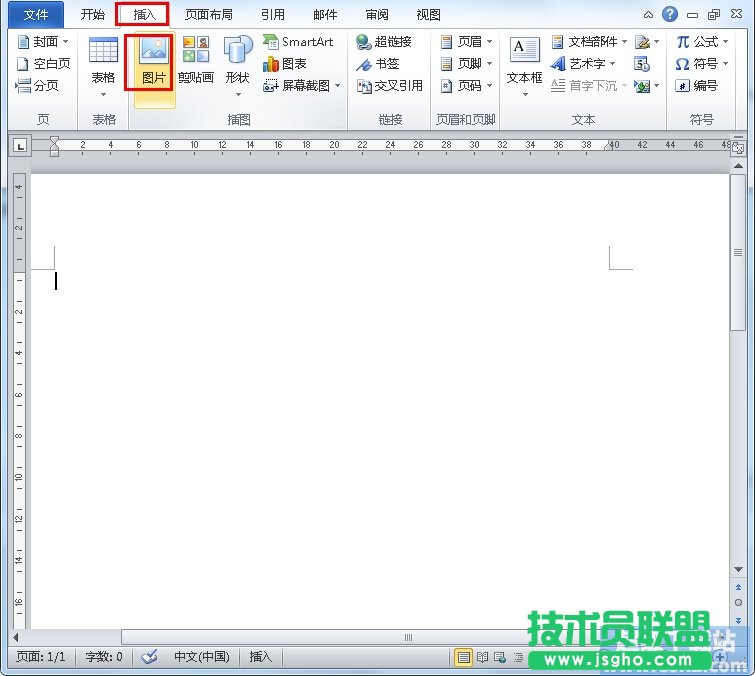Open the 页脚 (Footer) dropdown
This screenshot has width=755, height=676.
tap(467, 64)
